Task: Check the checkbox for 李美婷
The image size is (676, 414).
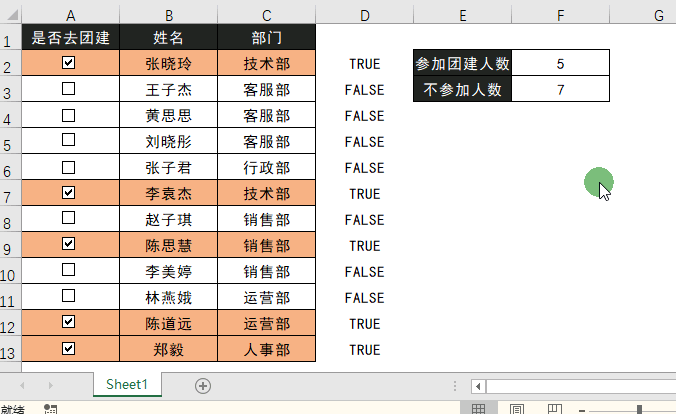Action: click(68, 270)
